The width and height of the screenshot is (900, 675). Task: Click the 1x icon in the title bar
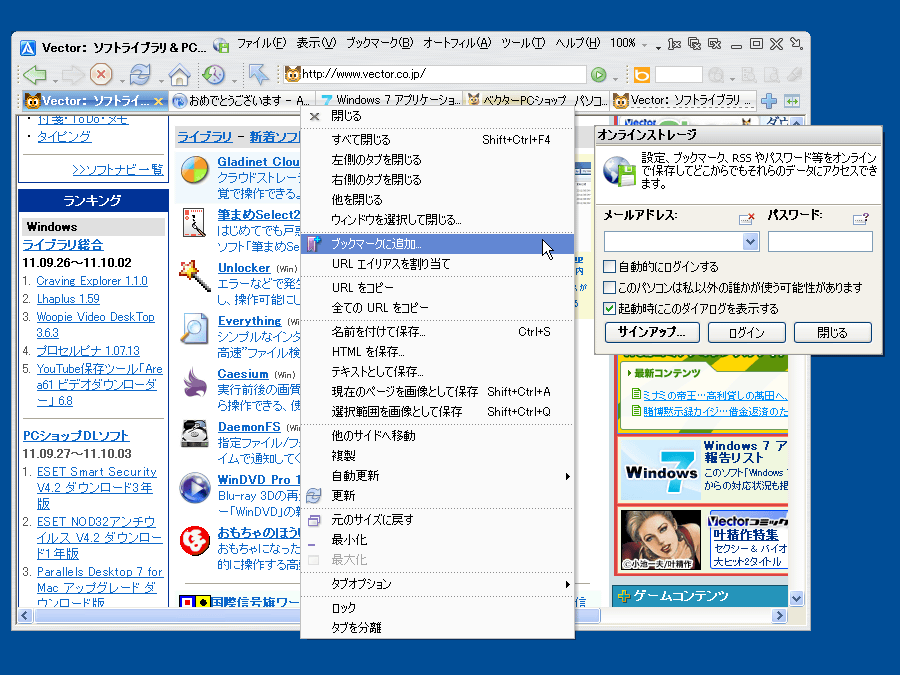coord(674,44)
